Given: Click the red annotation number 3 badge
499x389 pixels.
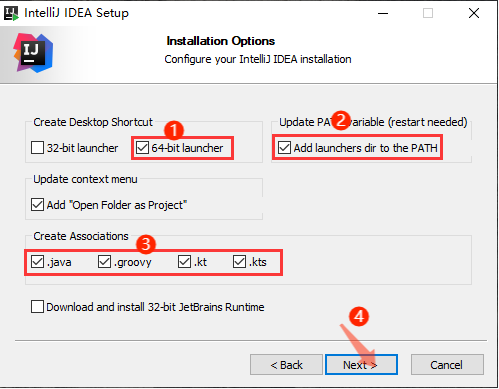Looking at the screenshot, I should pos(146,244).
